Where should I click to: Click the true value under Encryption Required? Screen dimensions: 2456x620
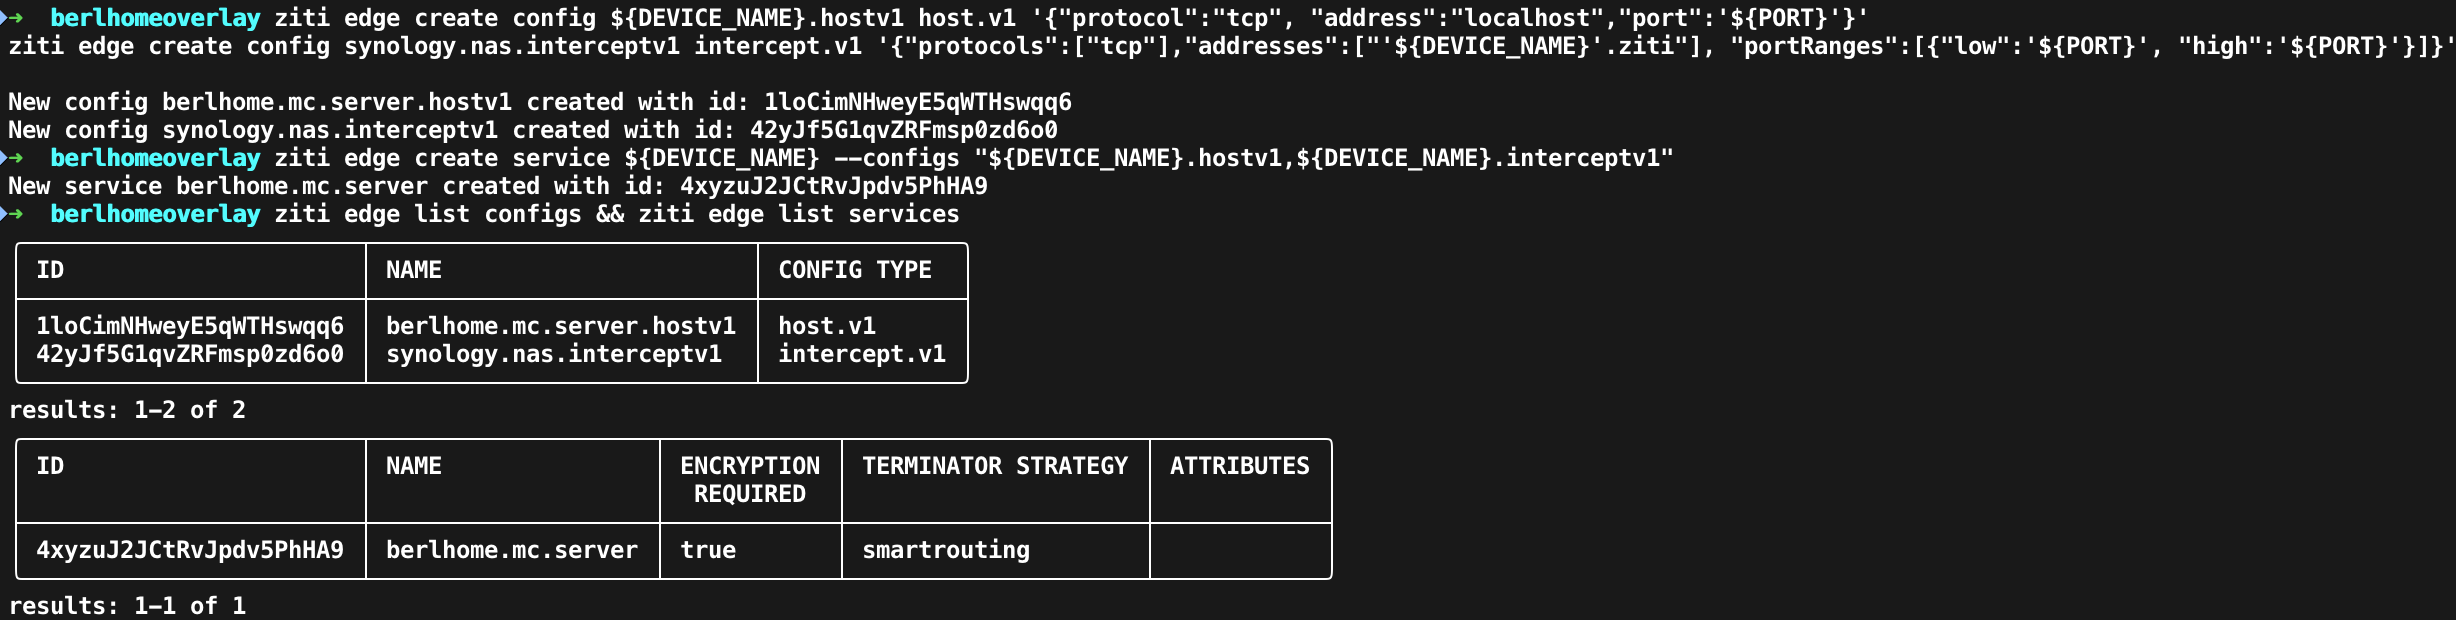pos(708,550)
